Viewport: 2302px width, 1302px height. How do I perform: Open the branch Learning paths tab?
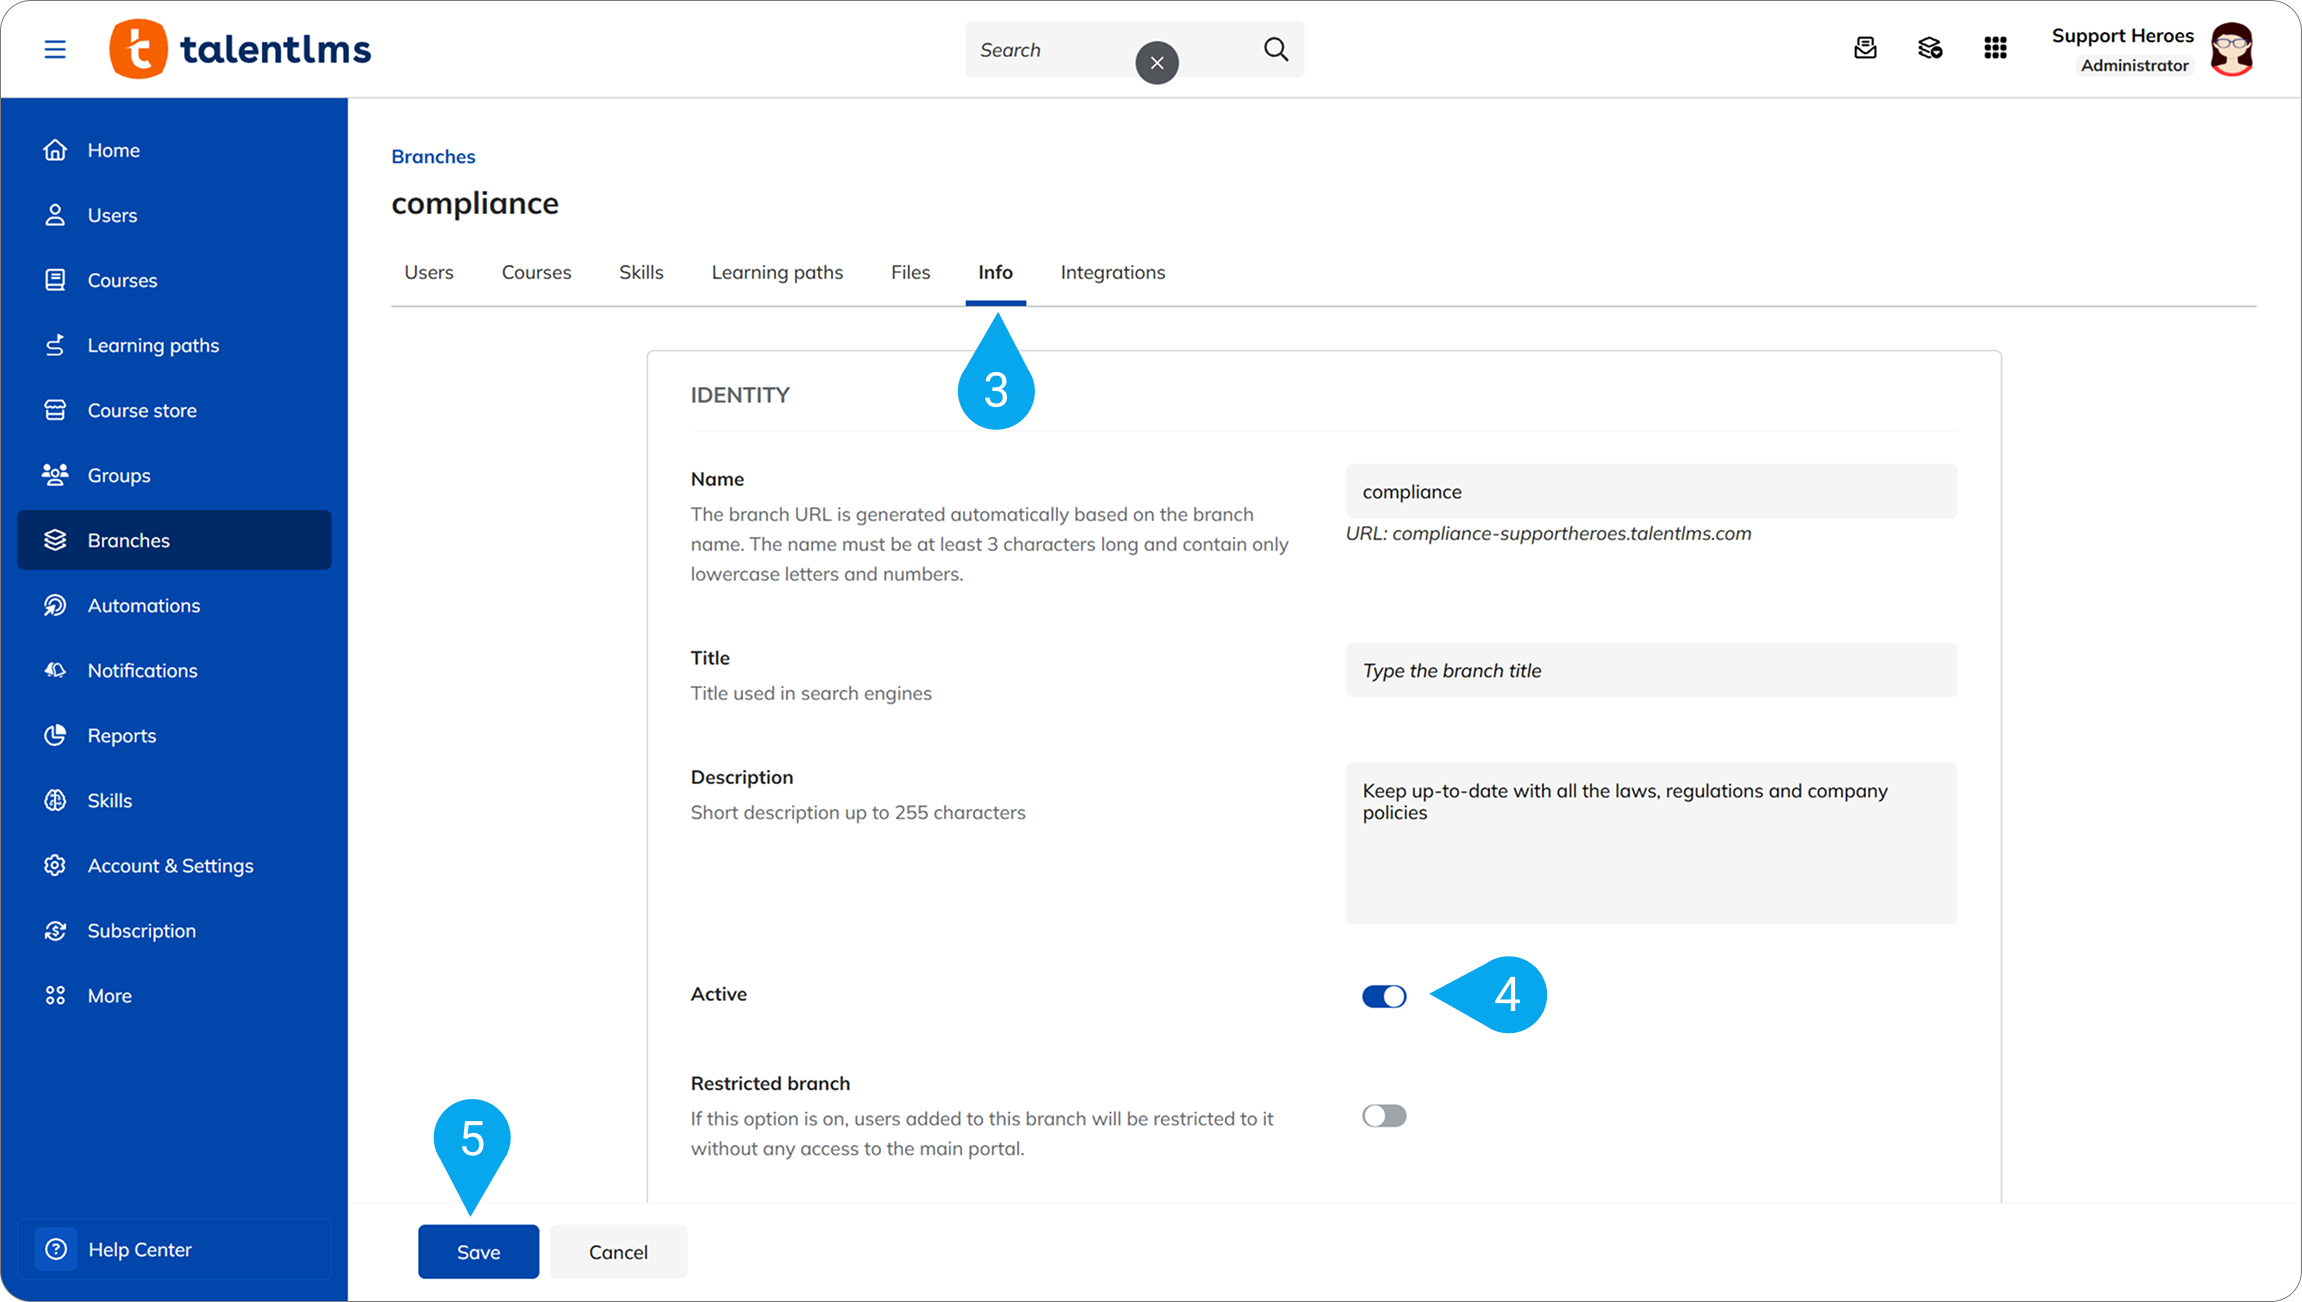tap(777, 272)
